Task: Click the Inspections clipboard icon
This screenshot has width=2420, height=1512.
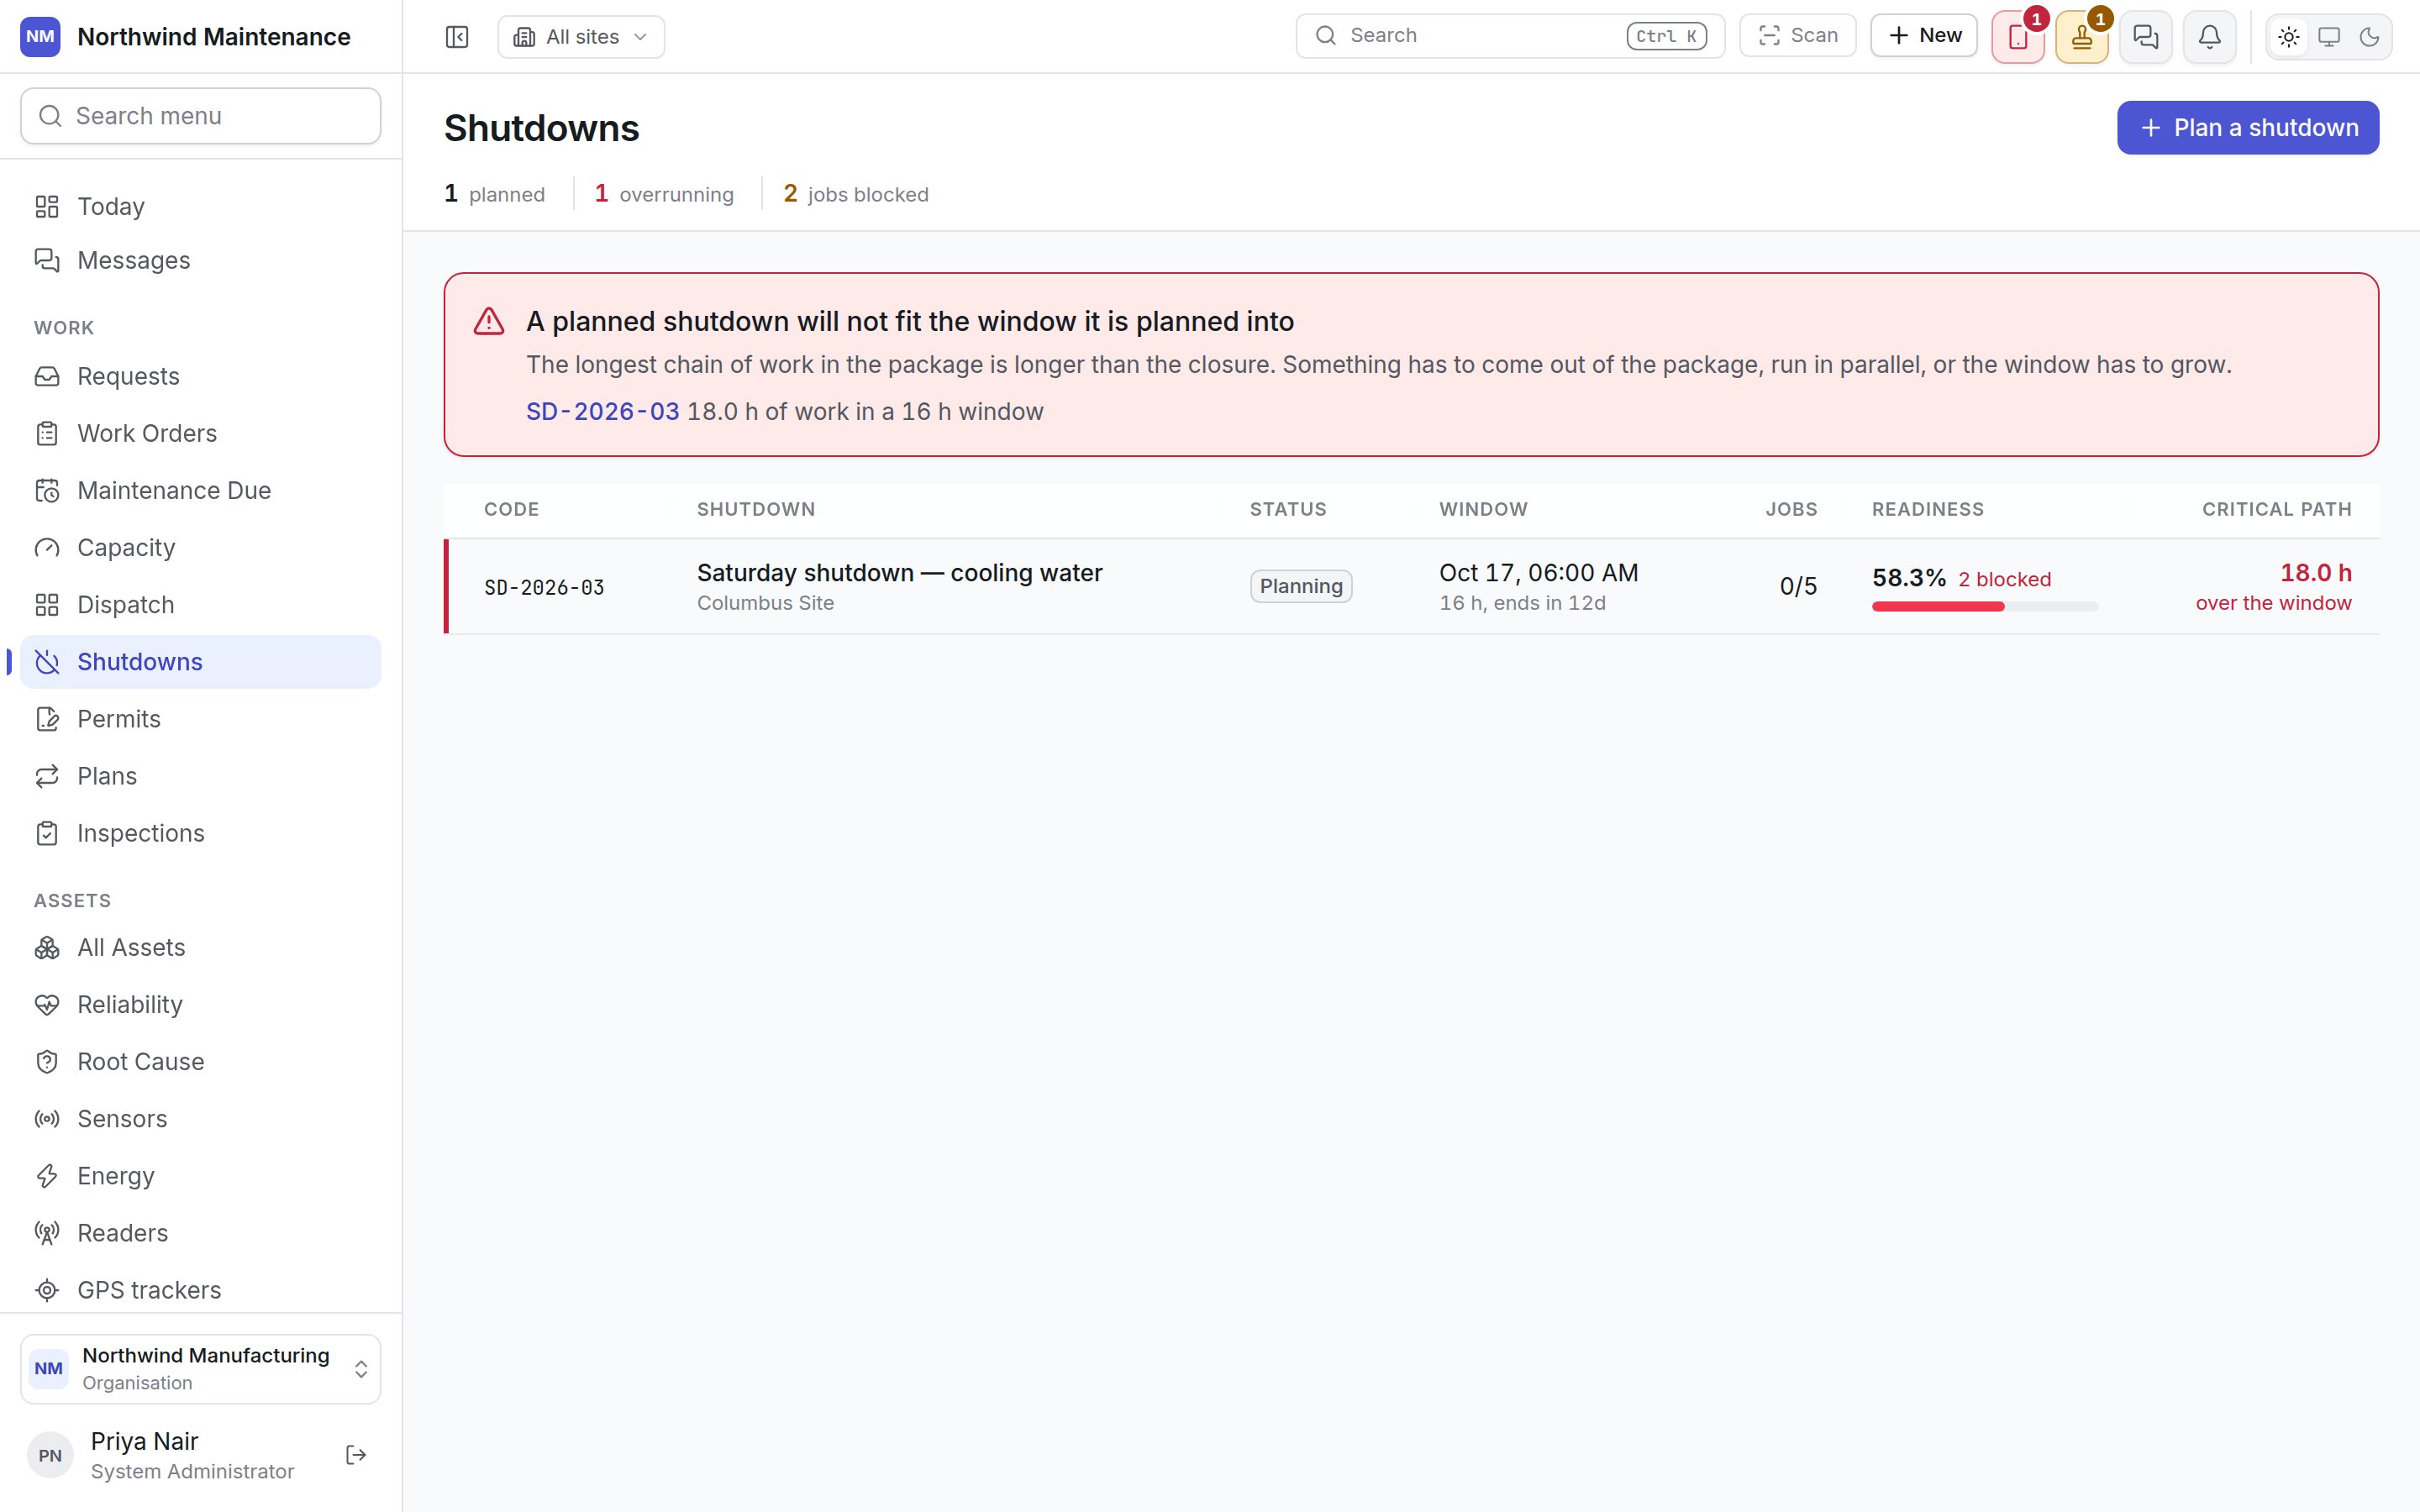Action: (x=47, y=833)
